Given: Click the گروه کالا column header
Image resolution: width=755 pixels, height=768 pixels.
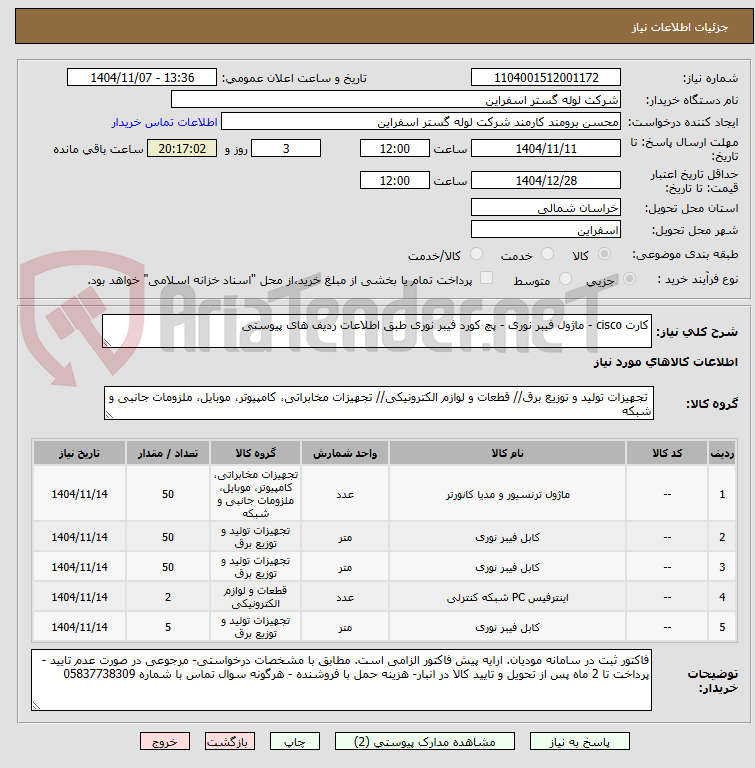Looking at the screenshot, I should point(255,453).
